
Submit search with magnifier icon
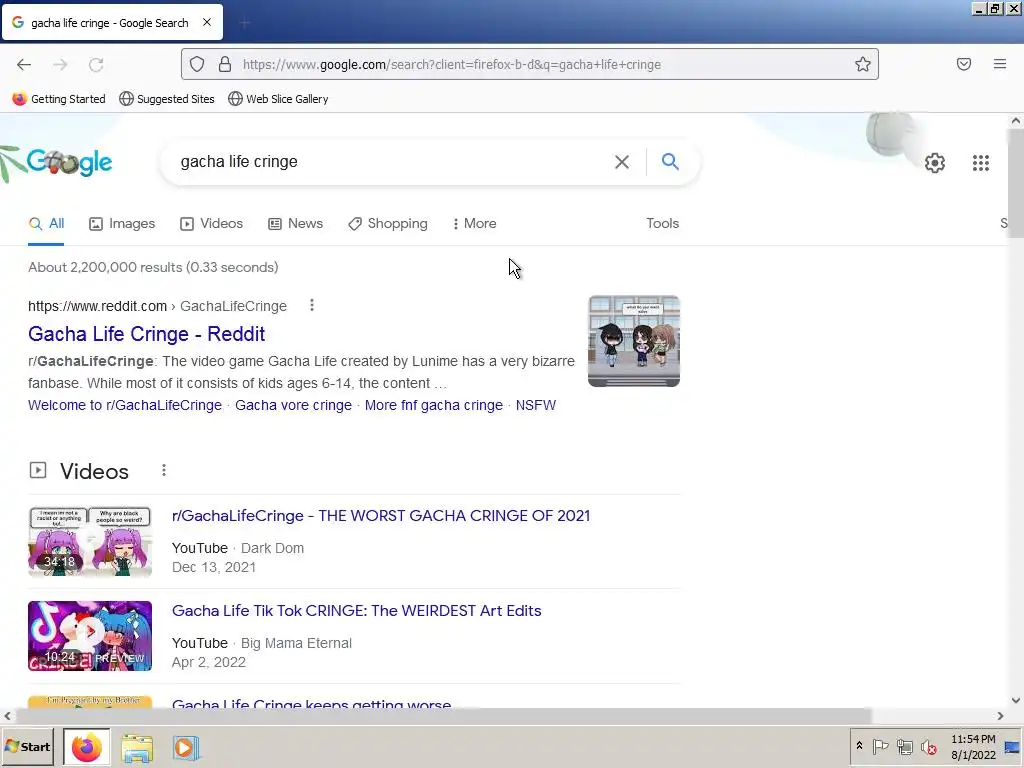[x=670, y=161]
